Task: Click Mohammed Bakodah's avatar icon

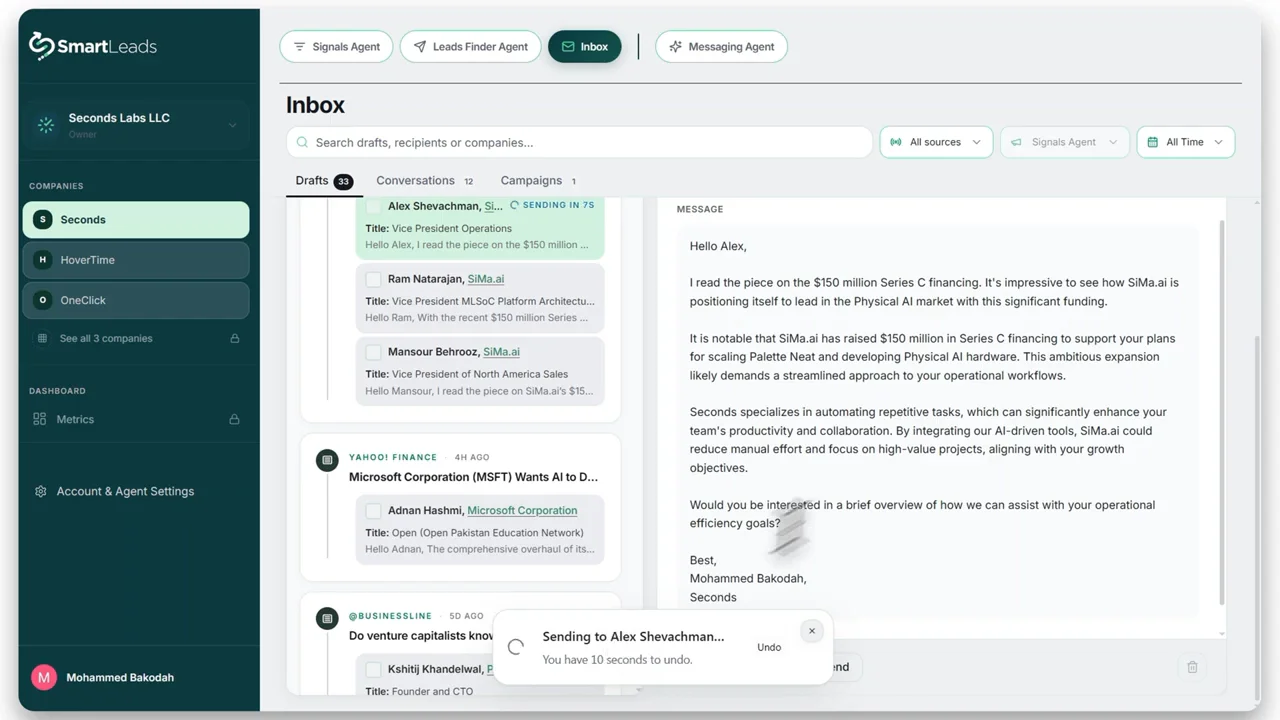Action: coord(44,677)
